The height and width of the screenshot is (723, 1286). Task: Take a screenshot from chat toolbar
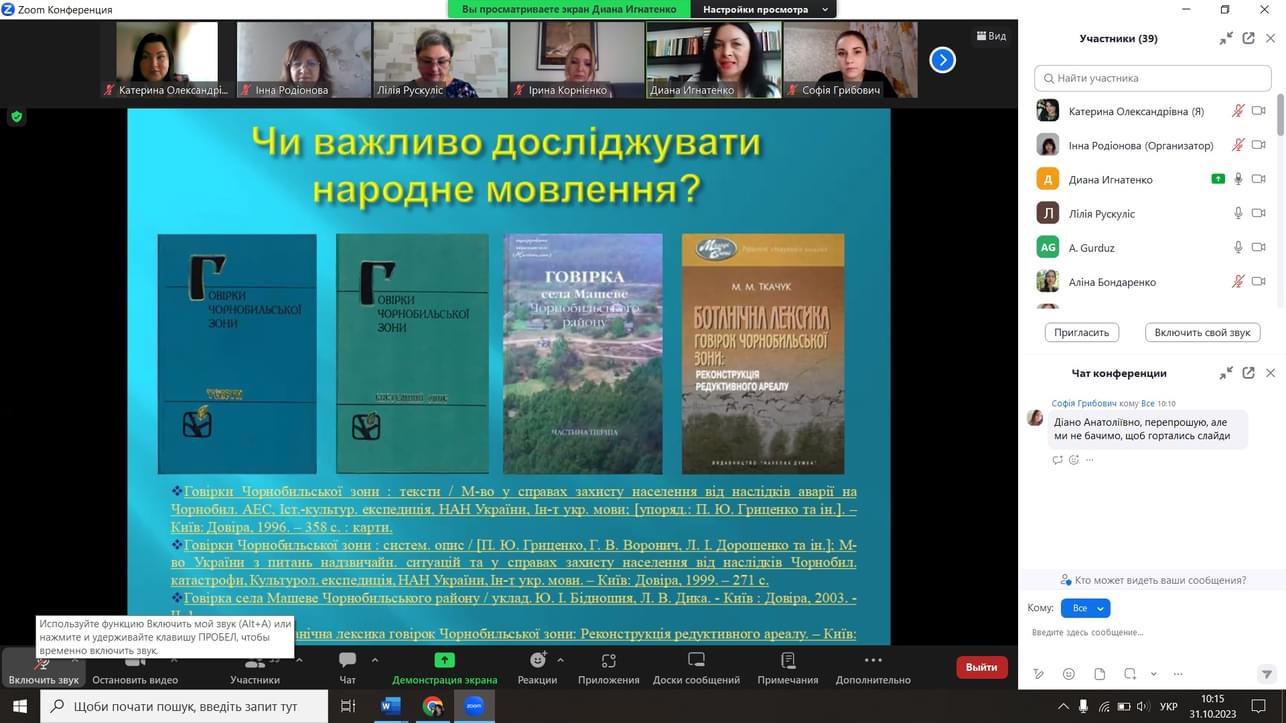pyautogui.click(x=1130, y=674)
